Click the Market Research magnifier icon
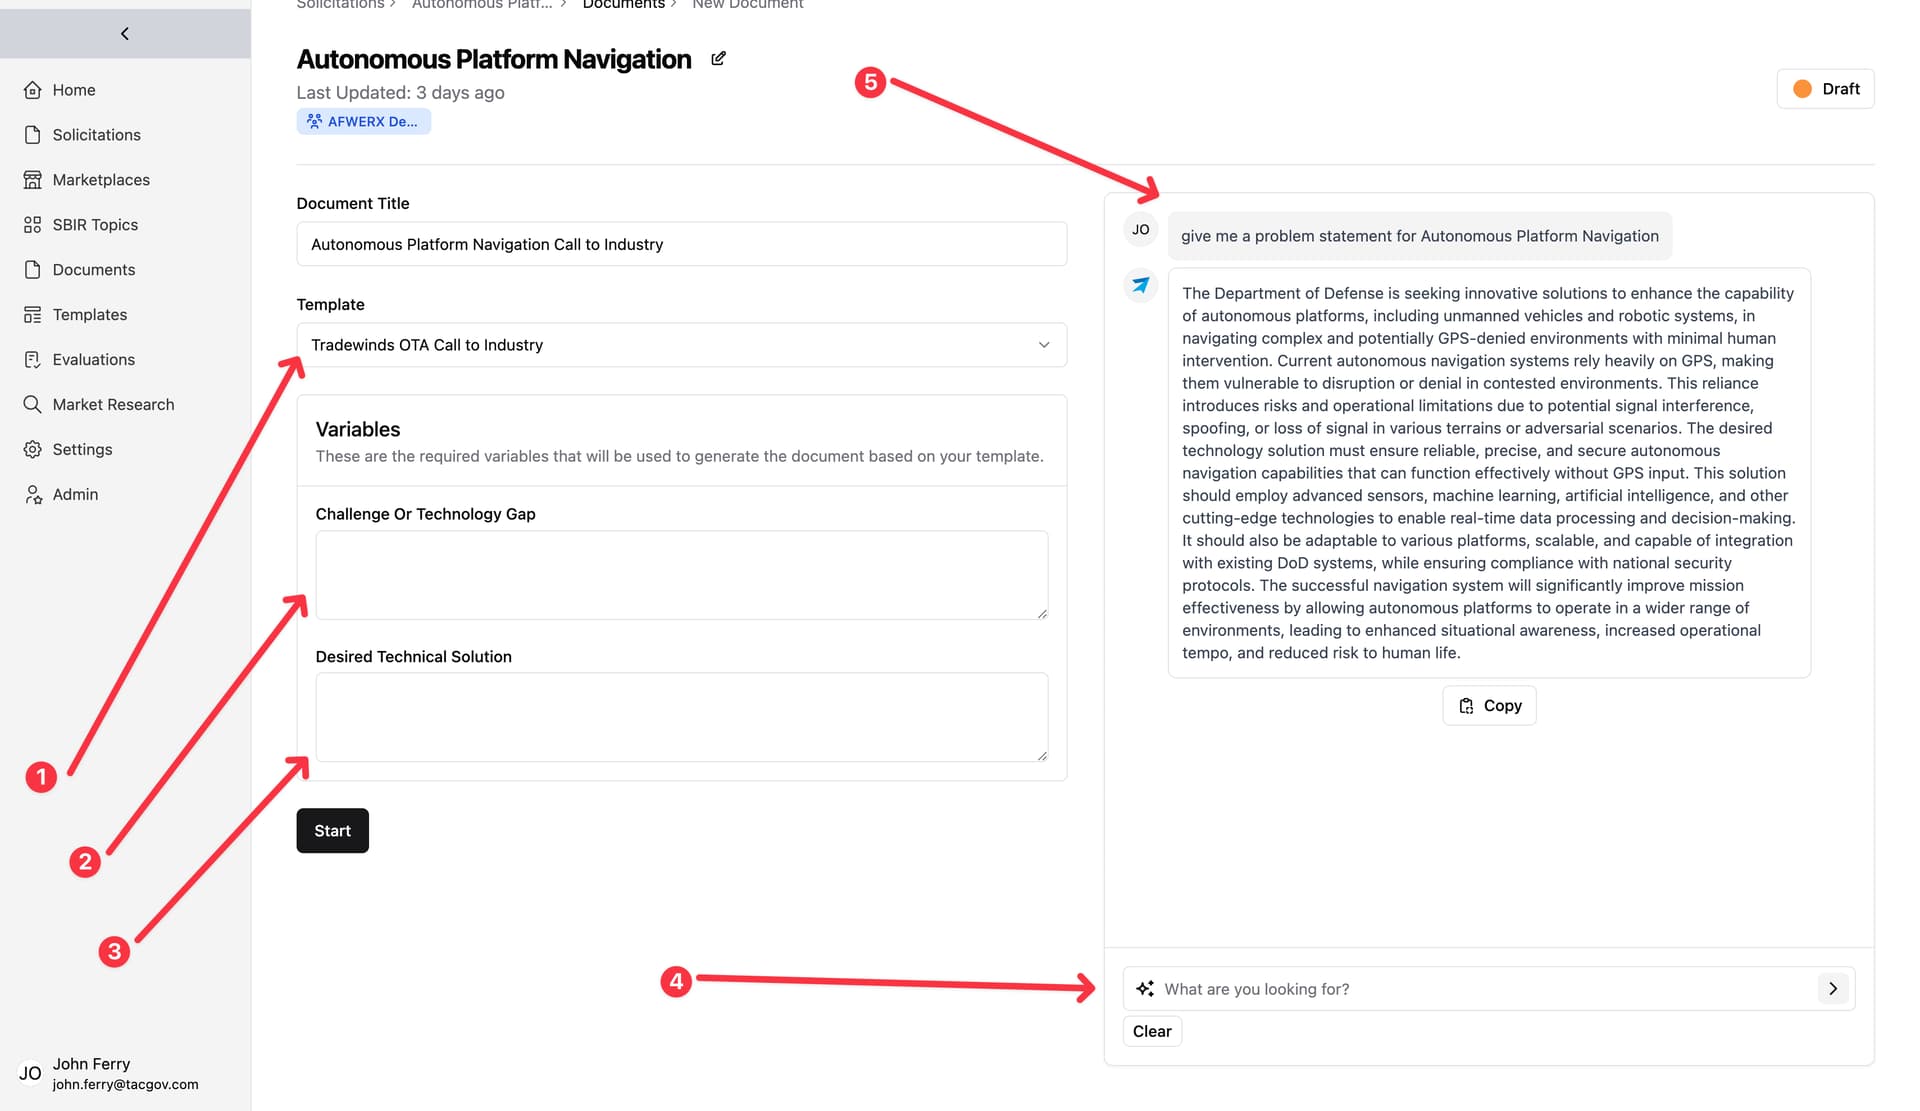 [x=33, y=405]
